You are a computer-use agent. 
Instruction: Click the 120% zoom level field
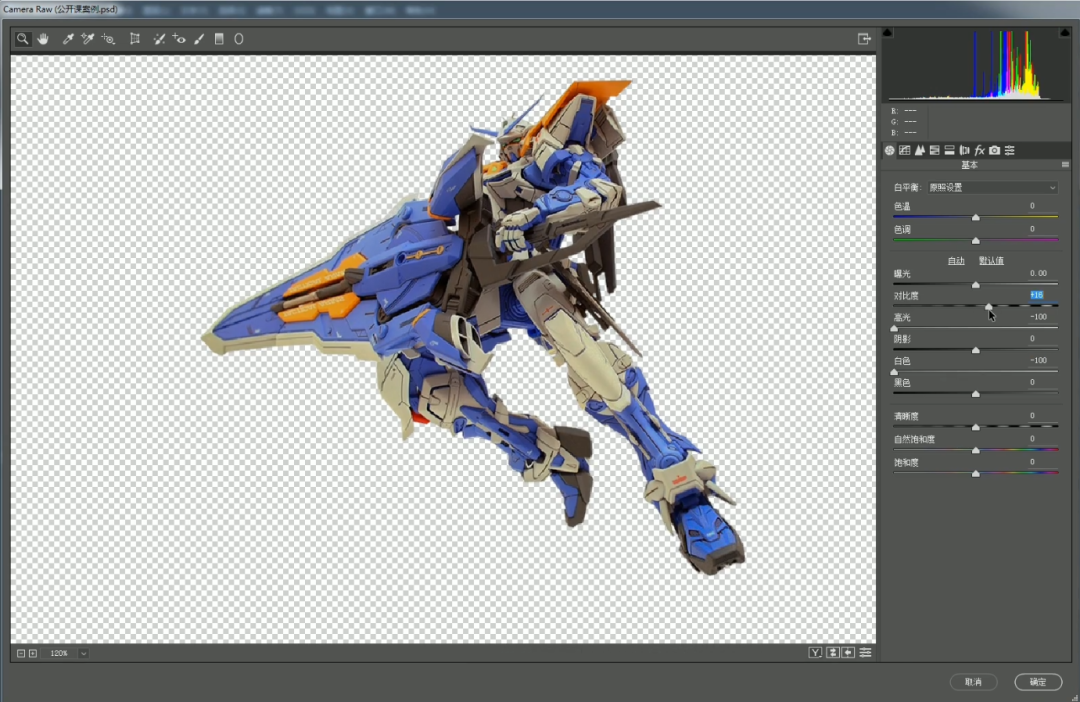coord(59,653)
